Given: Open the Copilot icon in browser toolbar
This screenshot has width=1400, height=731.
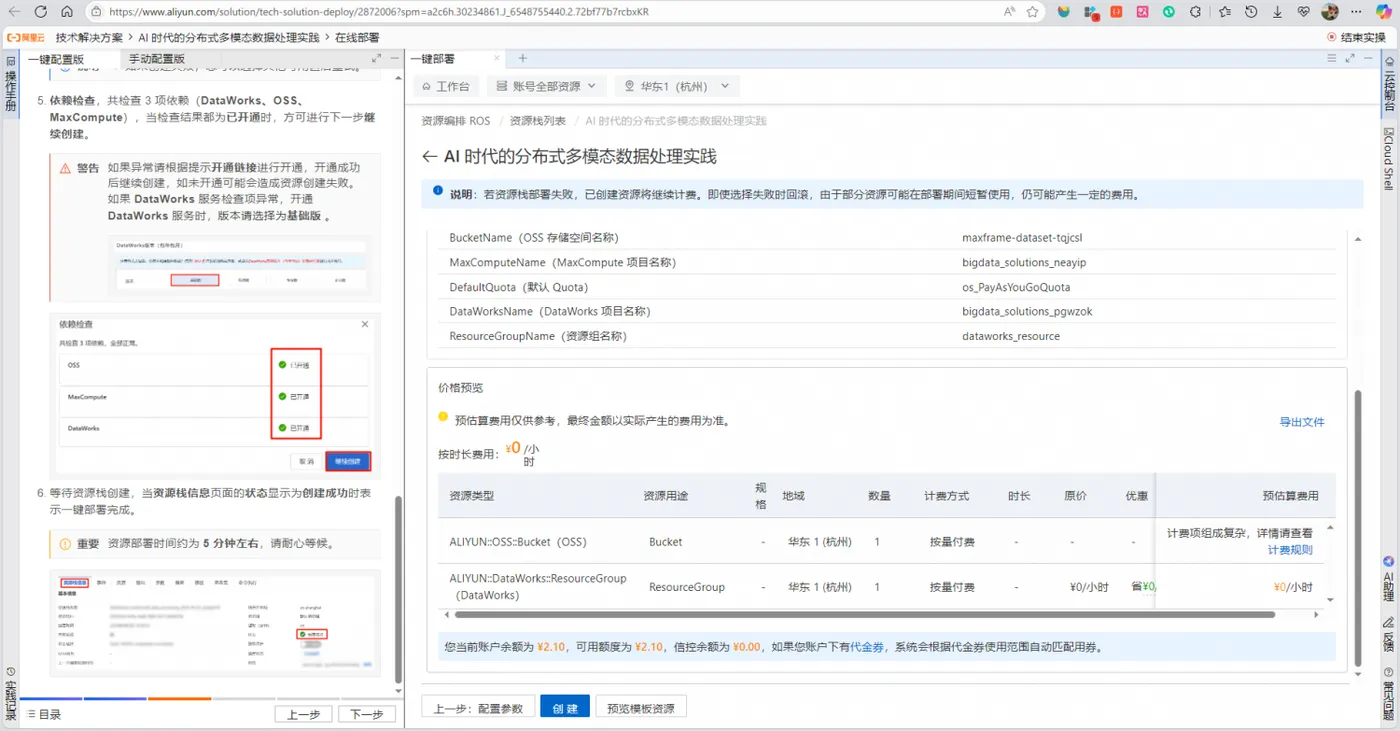Looking at the screenshot, I should click(x=1384, y=12).
